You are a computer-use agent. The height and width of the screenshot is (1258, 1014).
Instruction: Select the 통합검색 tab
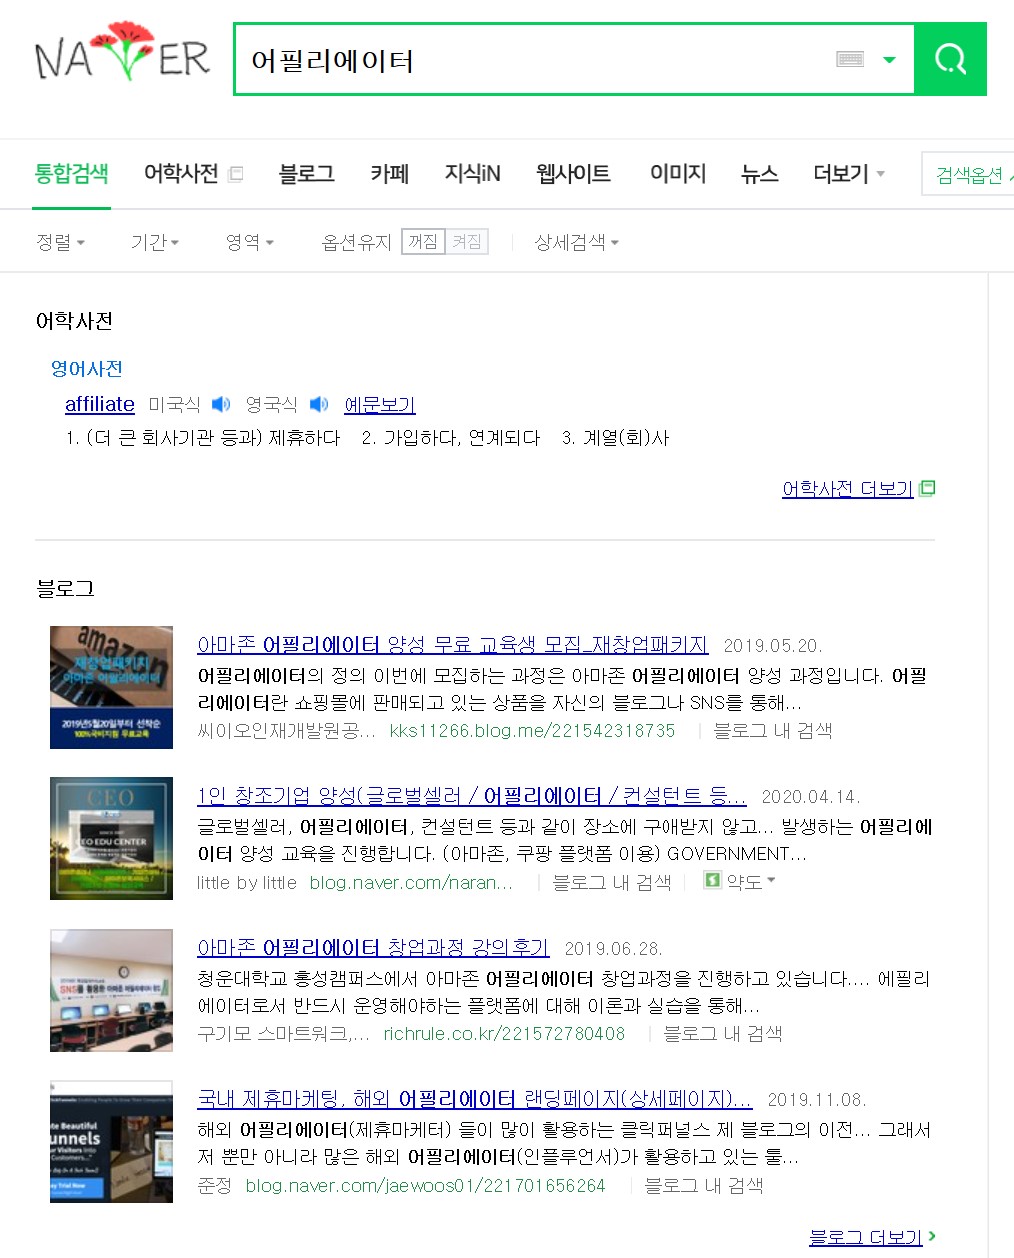click(71, 174)
